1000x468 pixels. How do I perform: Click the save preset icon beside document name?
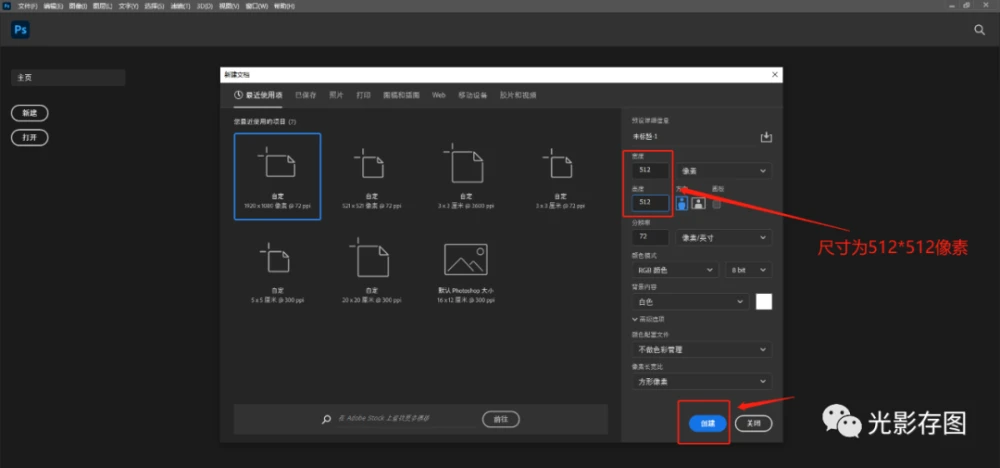[x=767, y=137]
